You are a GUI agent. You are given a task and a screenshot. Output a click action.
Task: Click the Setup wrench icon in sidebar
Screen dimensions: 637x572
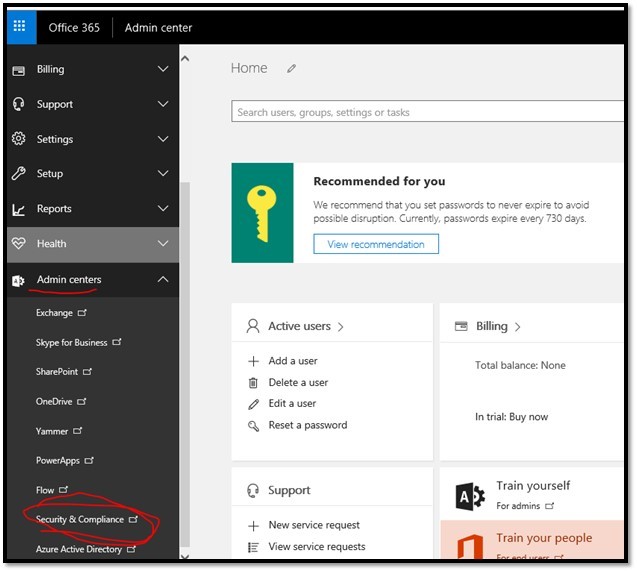[x=18, y=174]
